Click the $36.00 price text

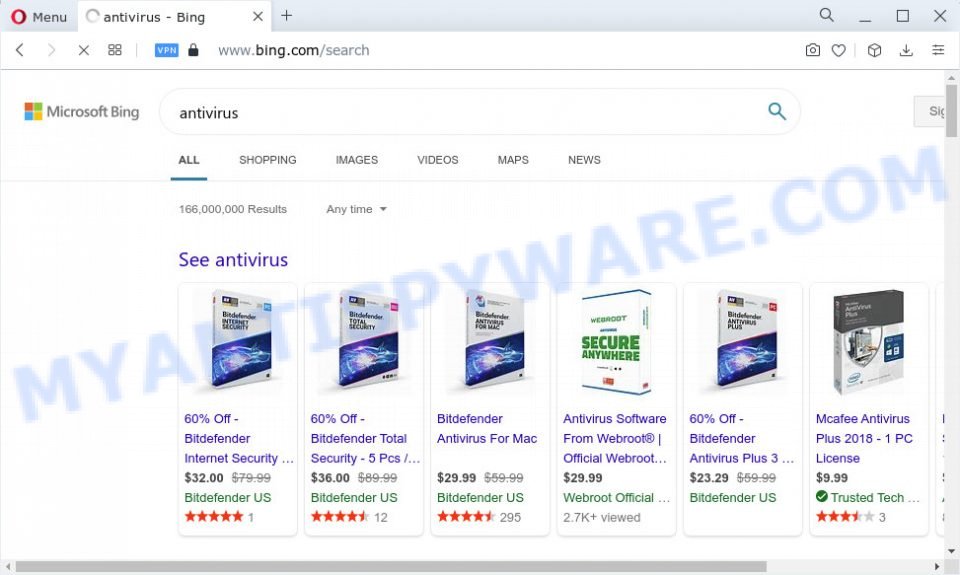330,478
